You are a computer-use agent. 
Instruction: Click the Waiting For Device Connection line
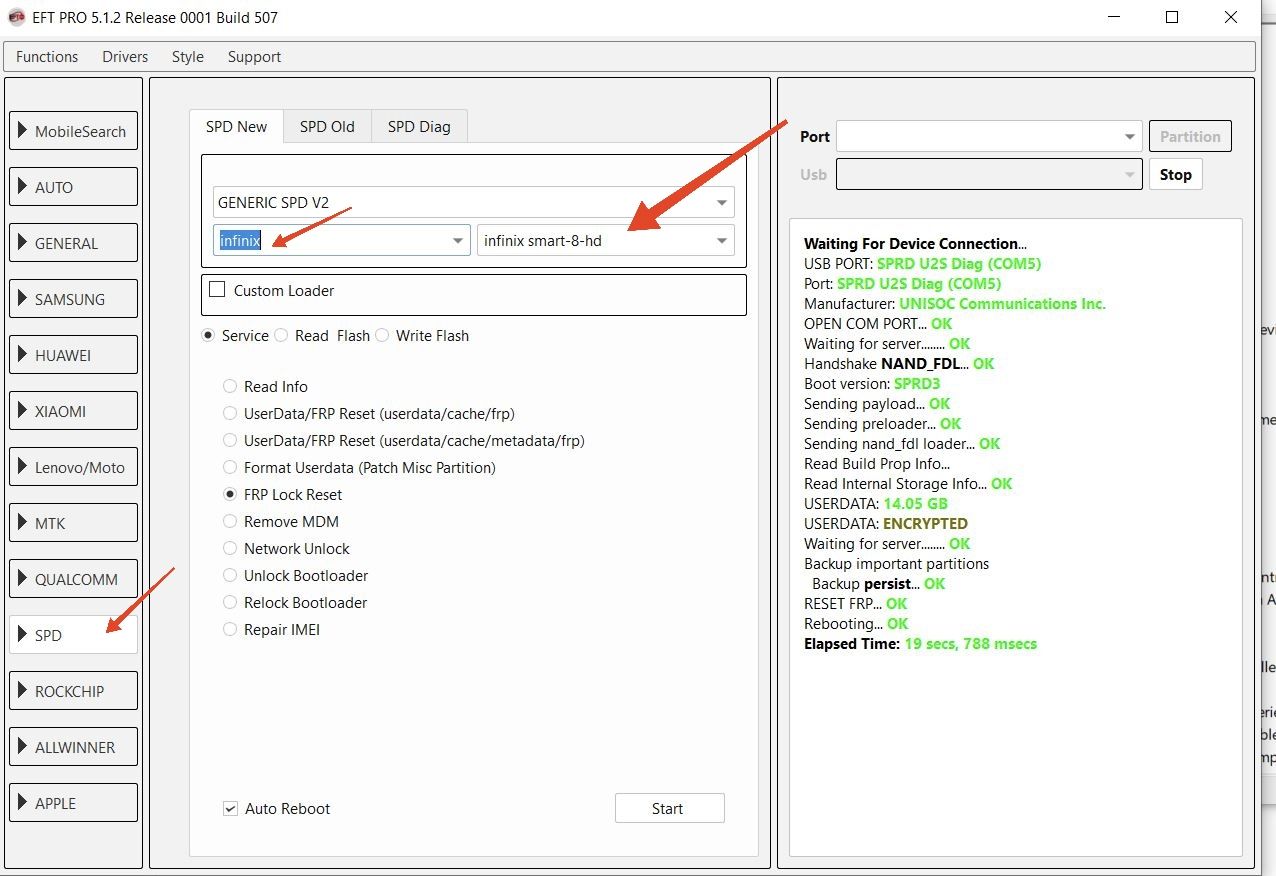click(x=915, y=244)
